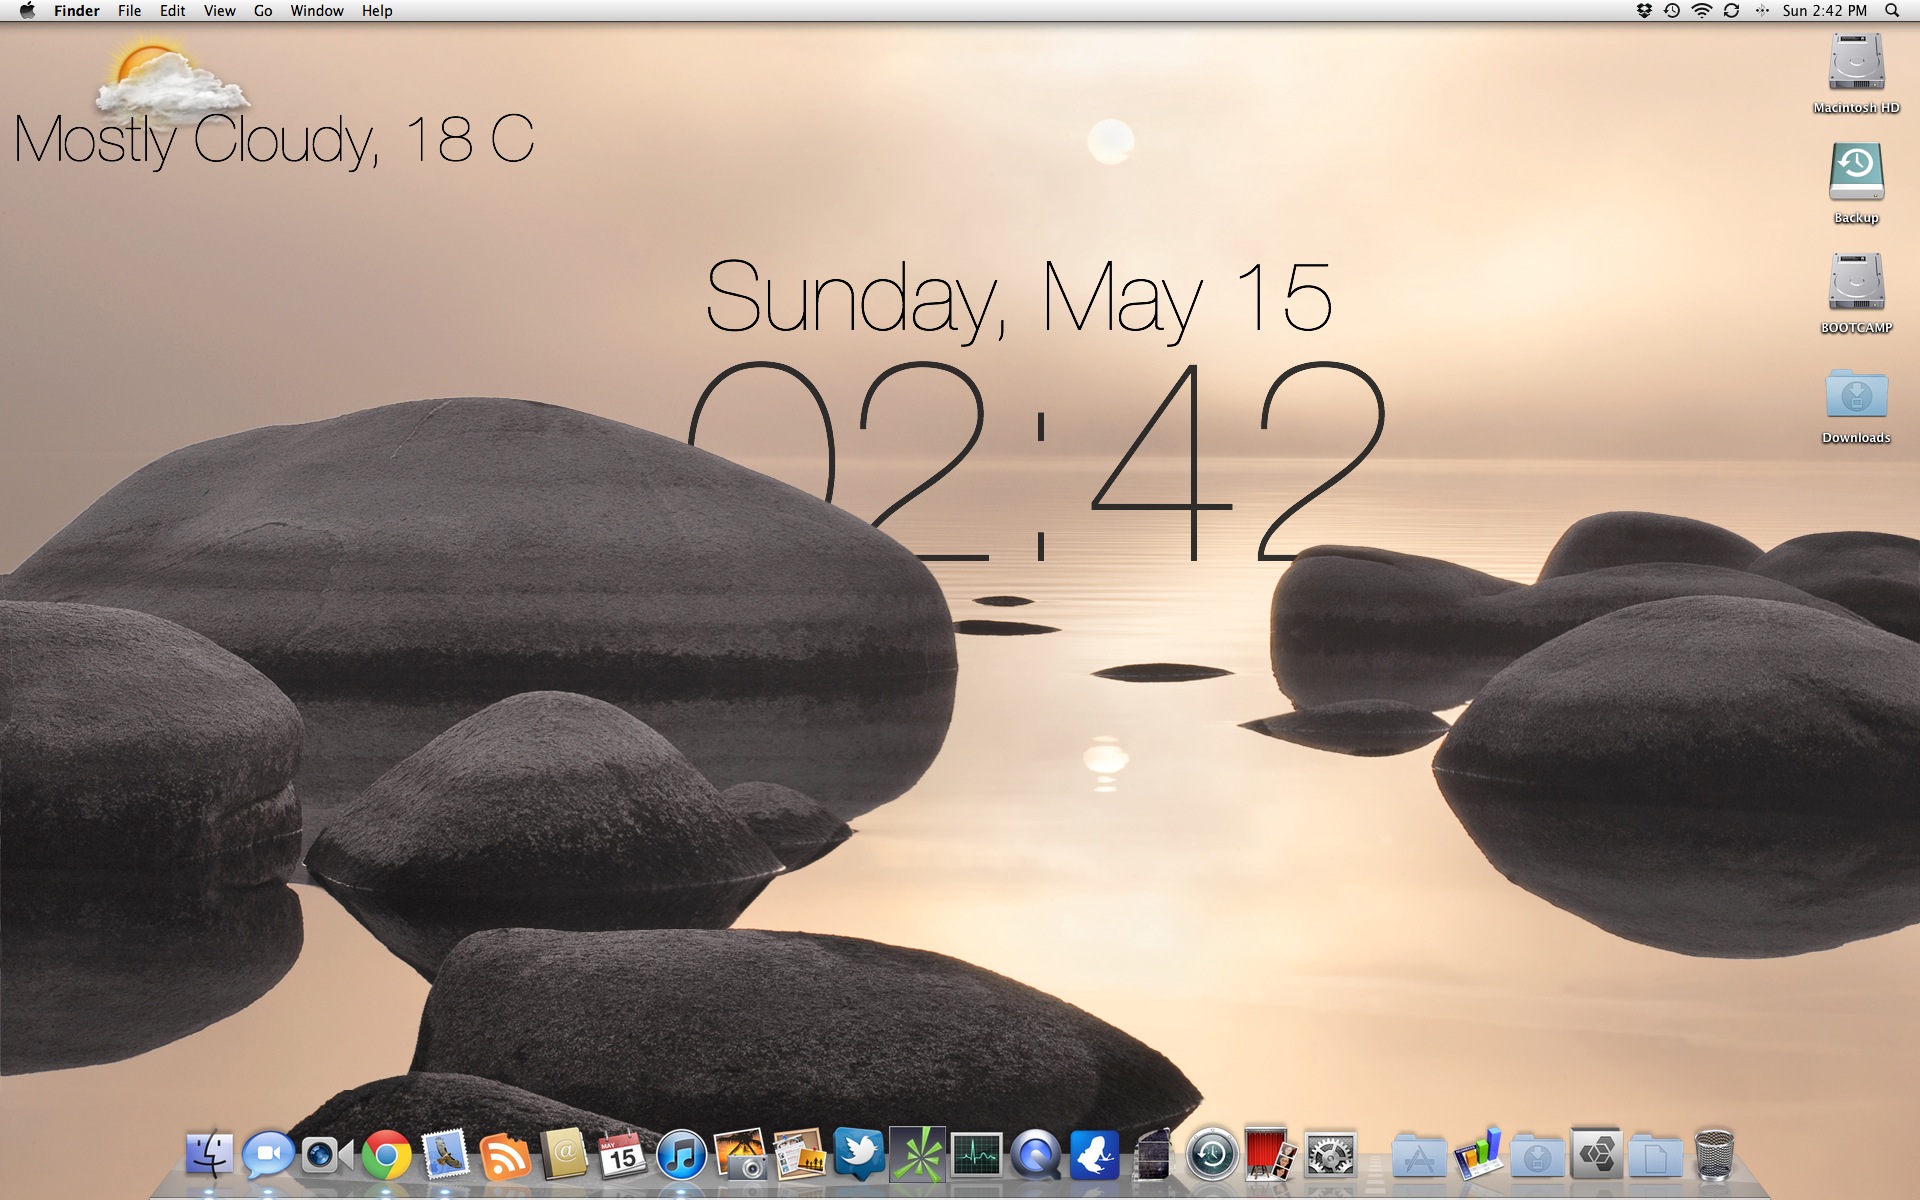This screenshot has width=1920, height=1200.
Task: Open the Trash in the dock
Action: coord(1714,1156)
